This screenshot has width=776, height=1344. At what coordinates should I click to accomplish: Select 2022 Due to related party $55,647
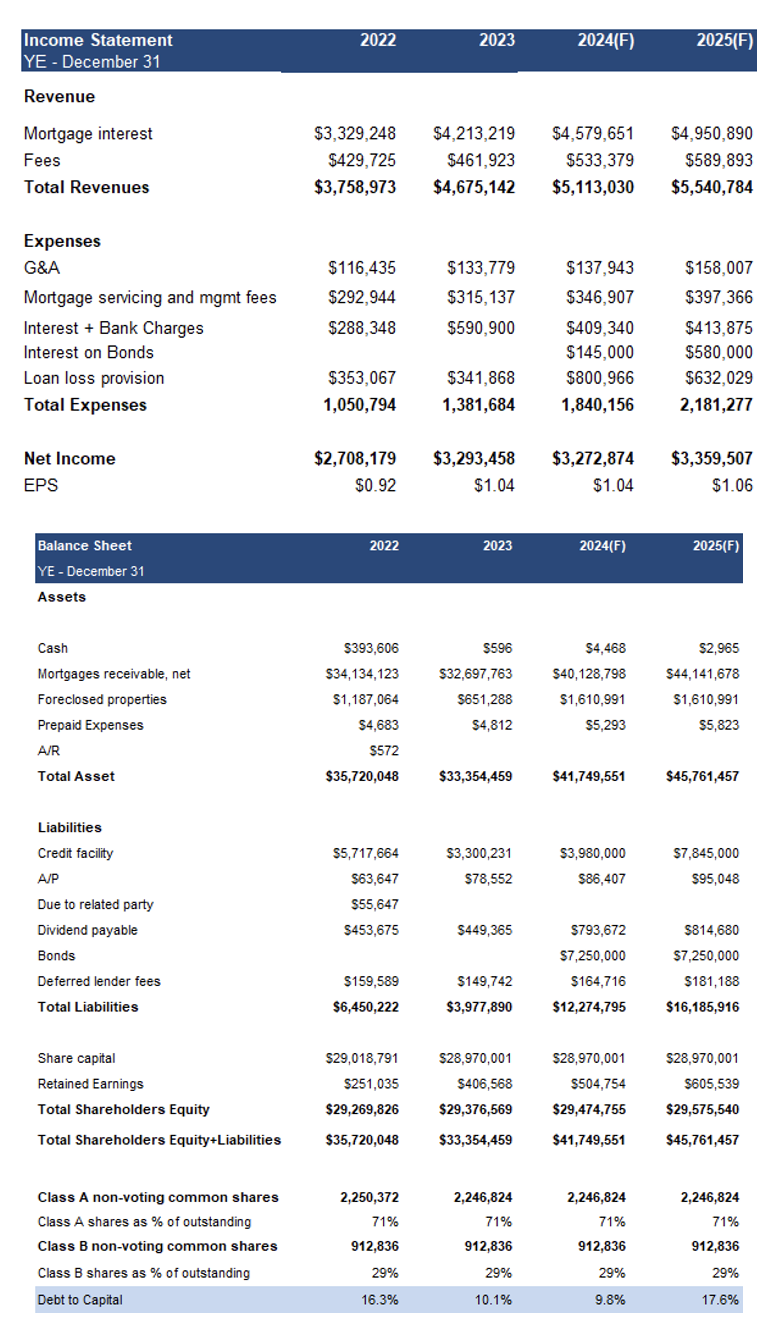point(375,906)
